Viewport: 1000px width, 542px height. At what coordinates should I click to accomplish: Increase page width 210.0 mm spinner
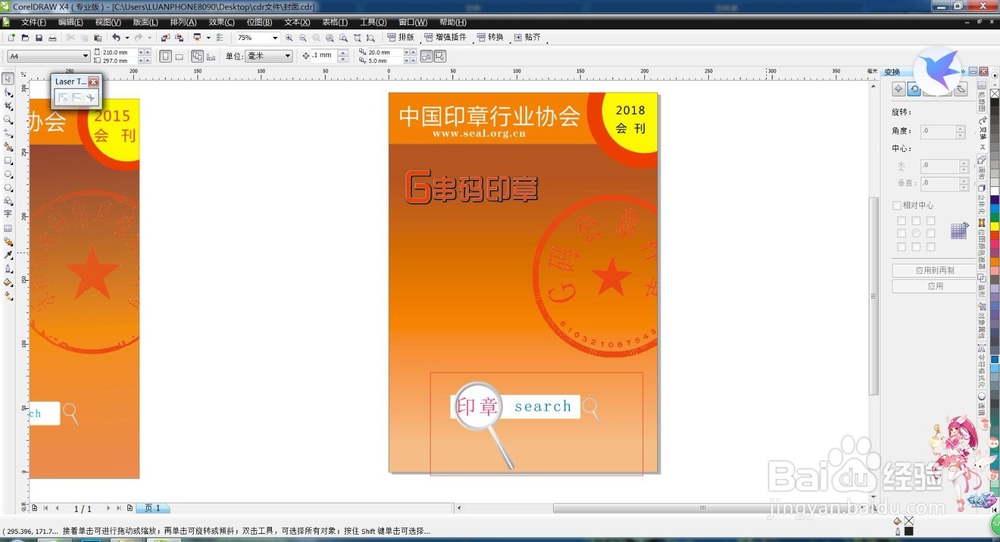click(147, 52)
